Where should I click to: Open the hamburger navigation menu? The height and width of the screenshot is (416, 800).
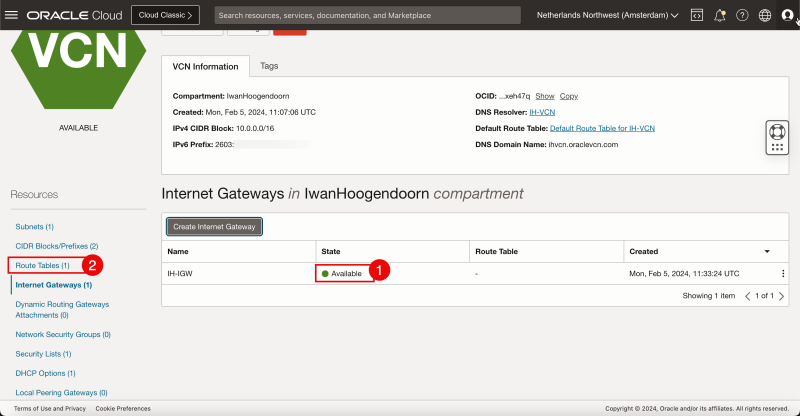pyautogui.click(x=12, y=15)
